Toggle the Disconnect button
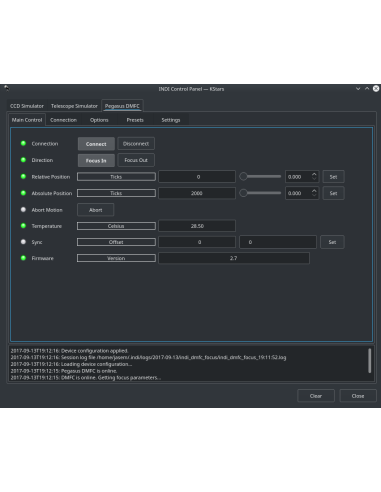The height and width of the screenshot is (492, 381). click(136, 144)
